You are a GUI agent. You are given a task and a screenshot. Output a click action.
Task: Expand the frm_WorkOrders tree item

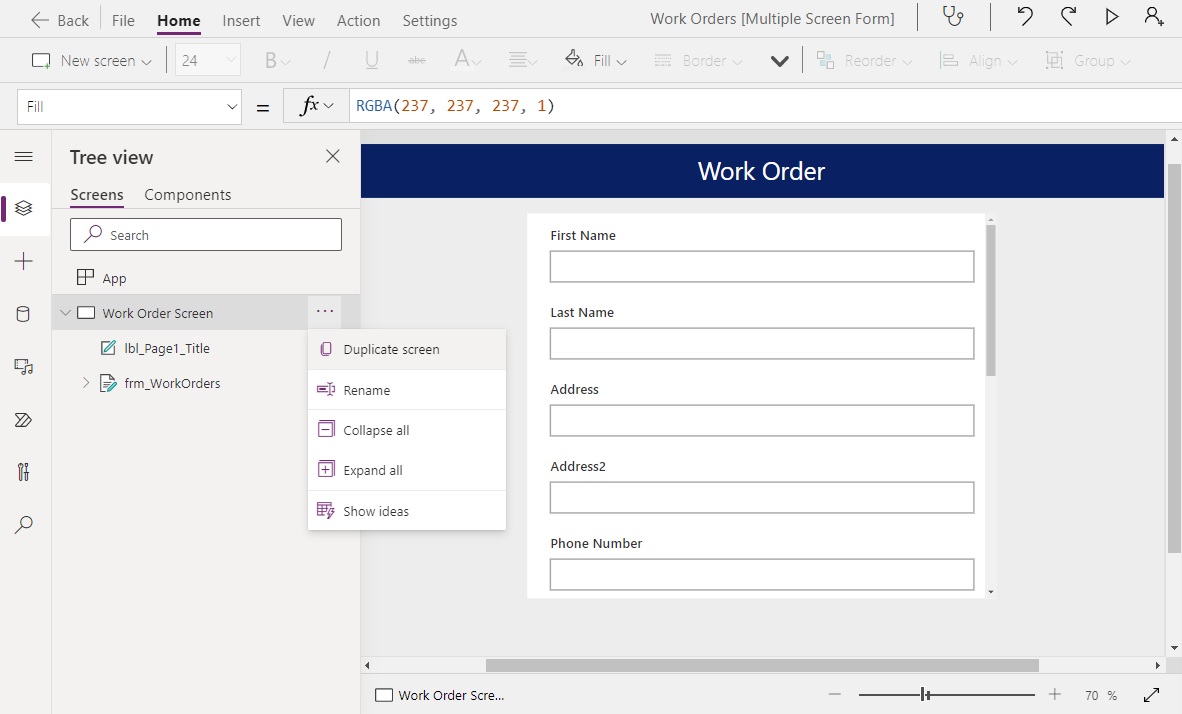[86, 383]
